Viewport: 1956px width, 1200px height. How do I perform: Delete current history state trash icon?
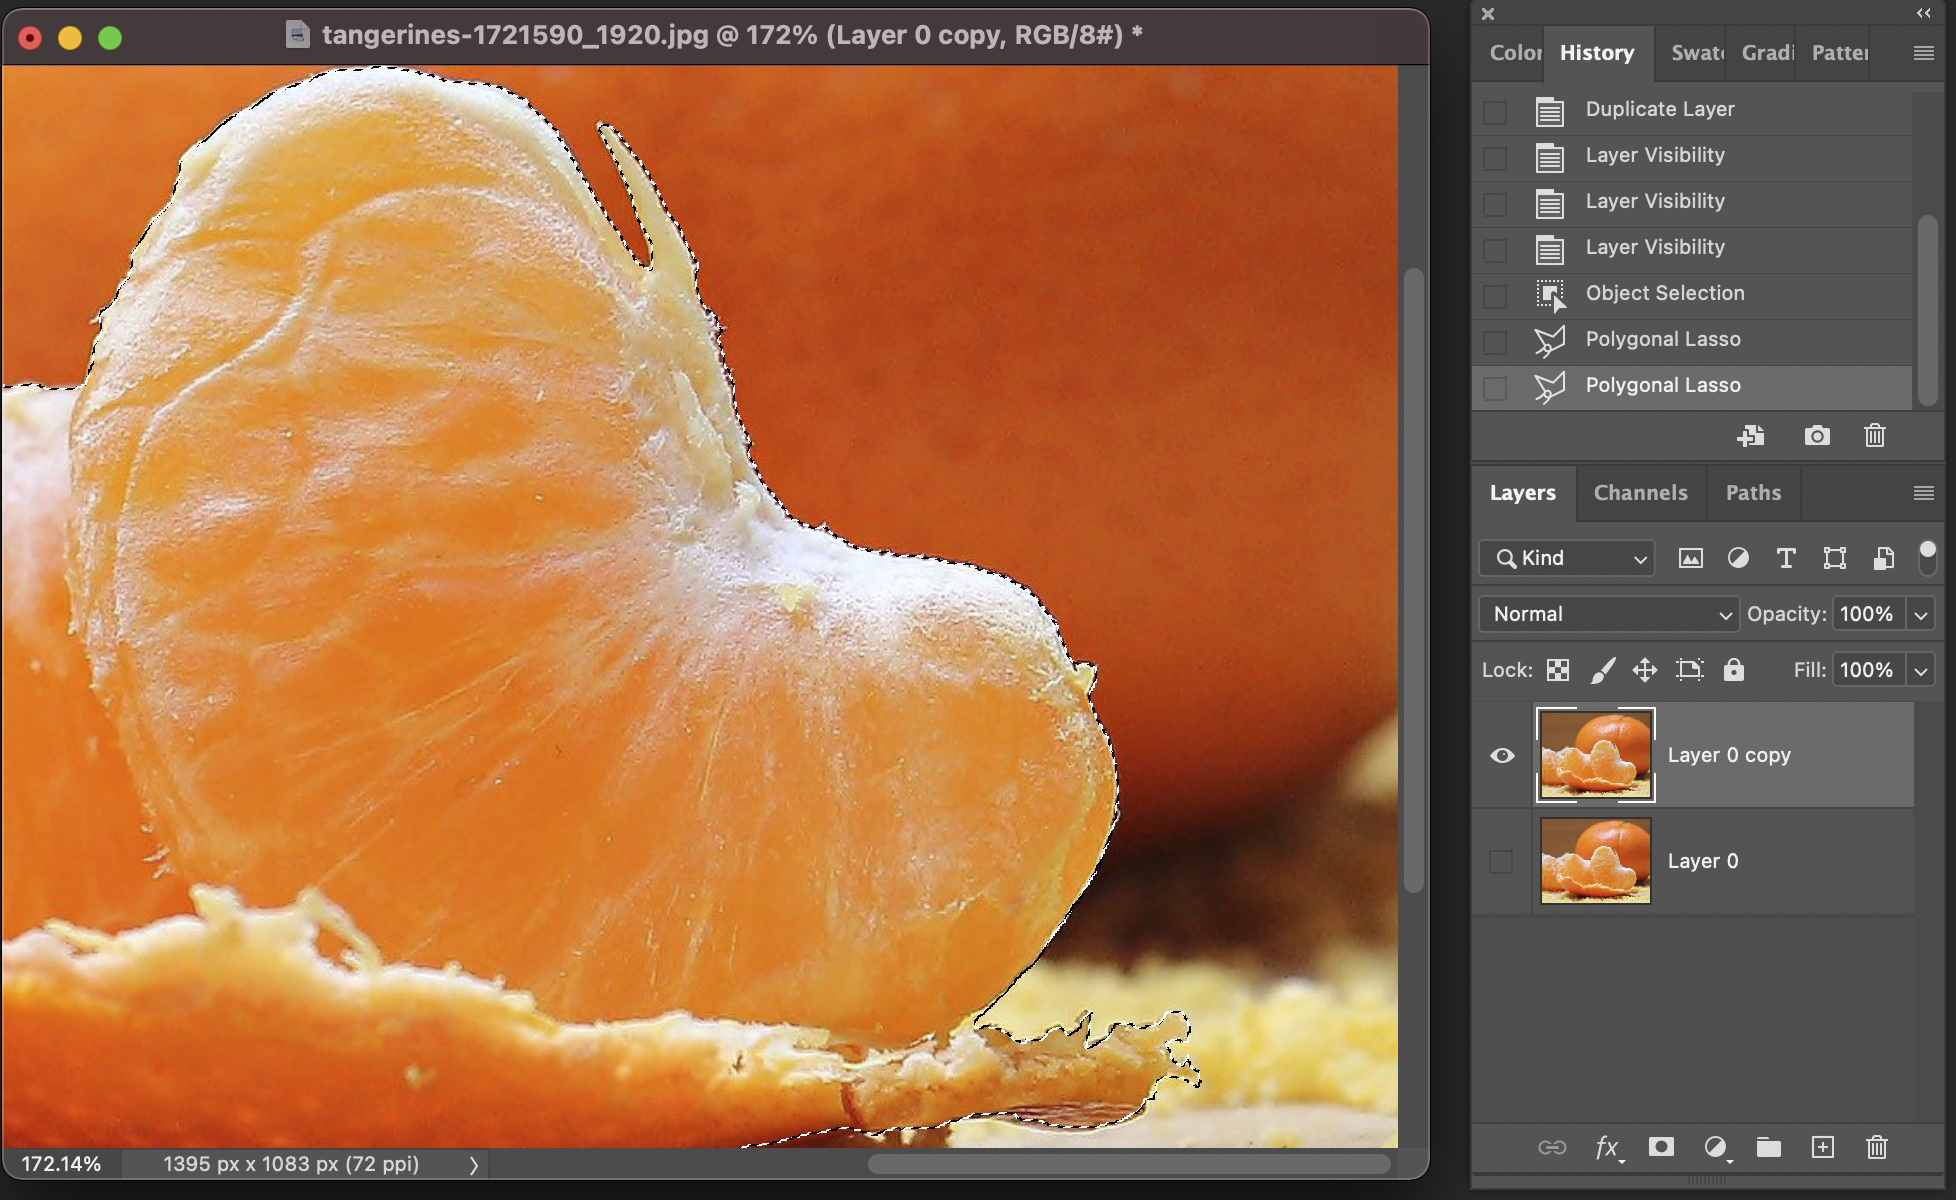point(1875,436)
